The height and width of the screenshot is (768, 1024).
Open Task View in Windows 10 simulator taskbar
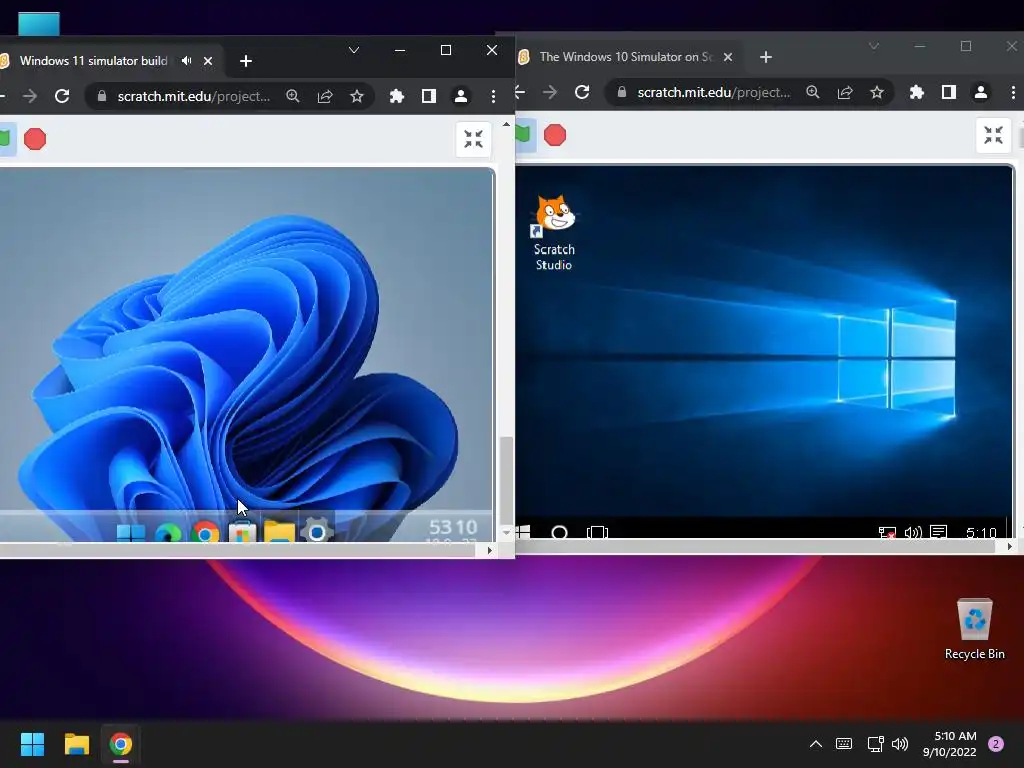[x=598, y=532]
